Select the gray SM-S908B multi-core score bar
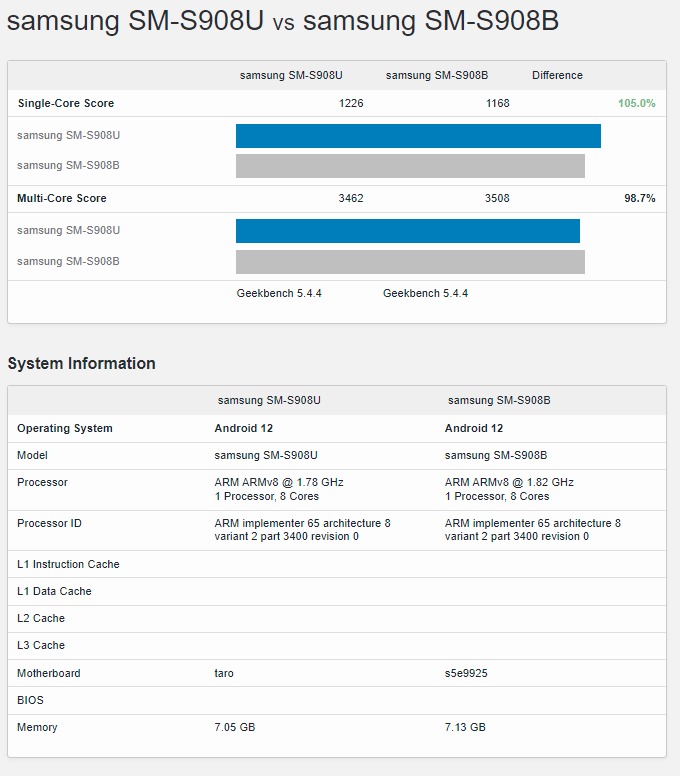680x776 pixels. click(x=410, y=262)
